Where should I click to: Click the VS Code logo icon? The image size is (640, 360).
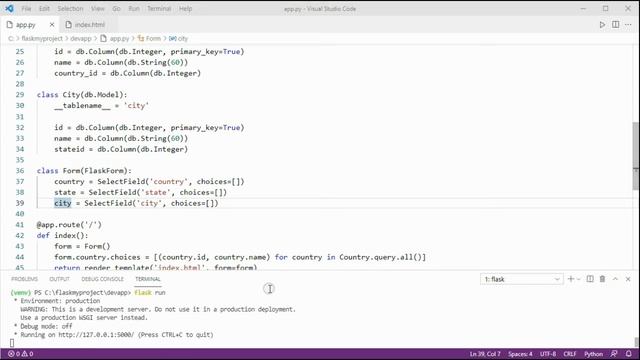(9, 8)
